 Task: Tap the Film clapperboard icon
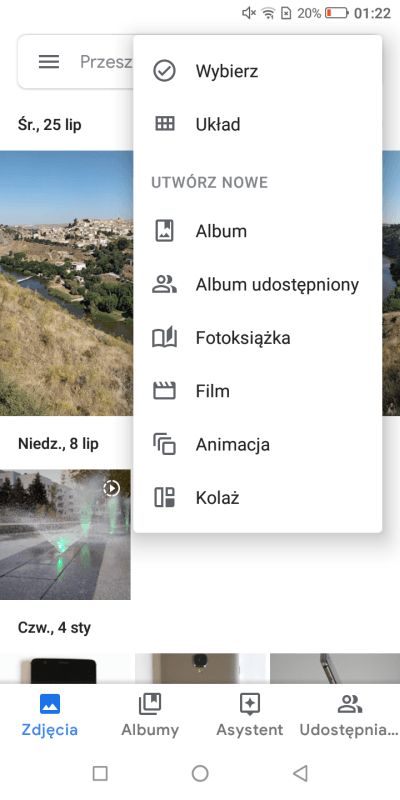click(x=164, y=391)
